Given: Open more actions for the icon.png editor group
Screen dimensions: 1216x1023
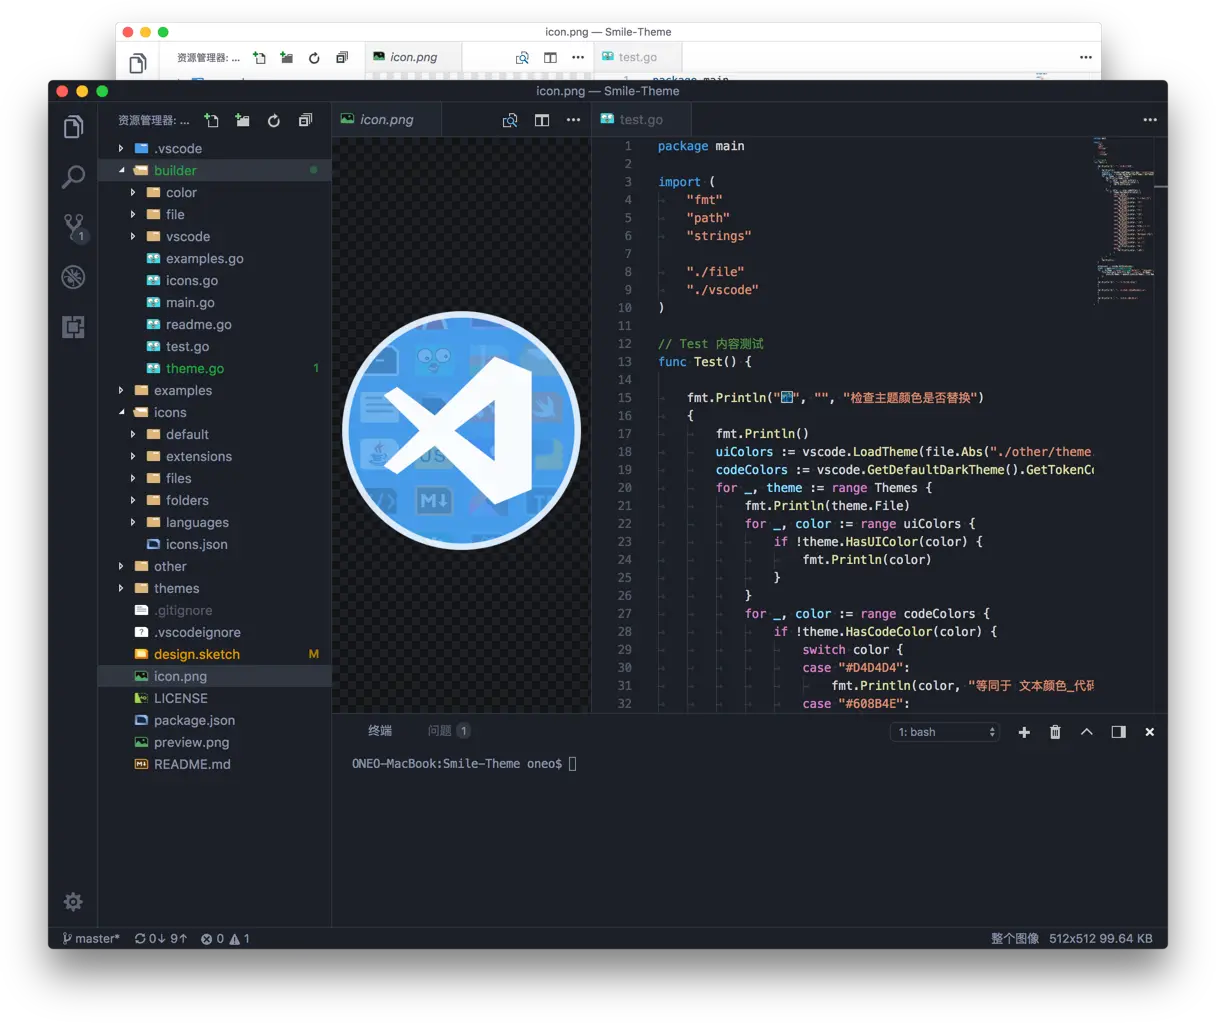Looking at the screenshot, I should (573, 120).
